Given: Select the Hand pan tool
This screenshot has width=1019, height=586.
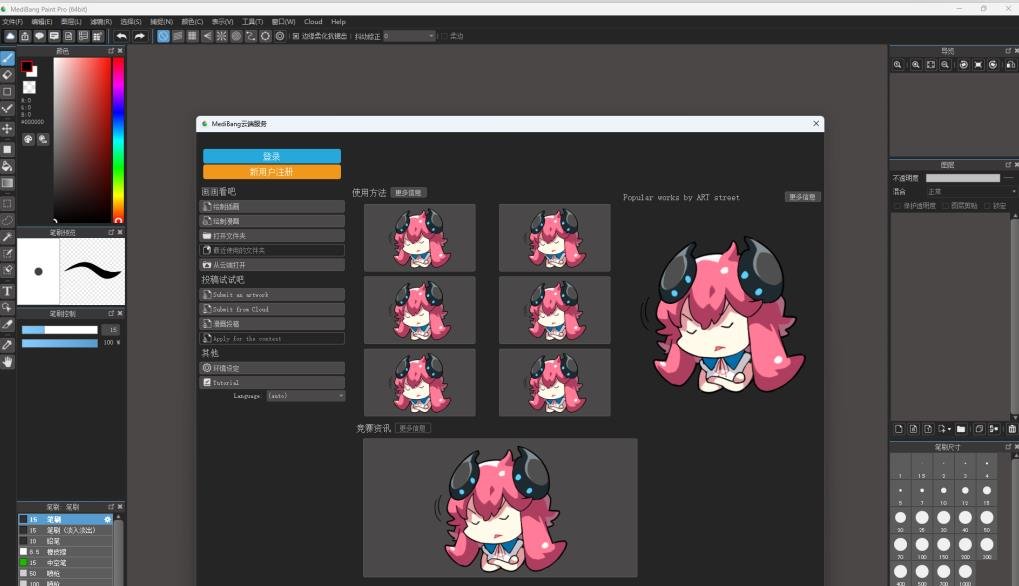Looking at the screenshot, I should click(x=7, y=362).
